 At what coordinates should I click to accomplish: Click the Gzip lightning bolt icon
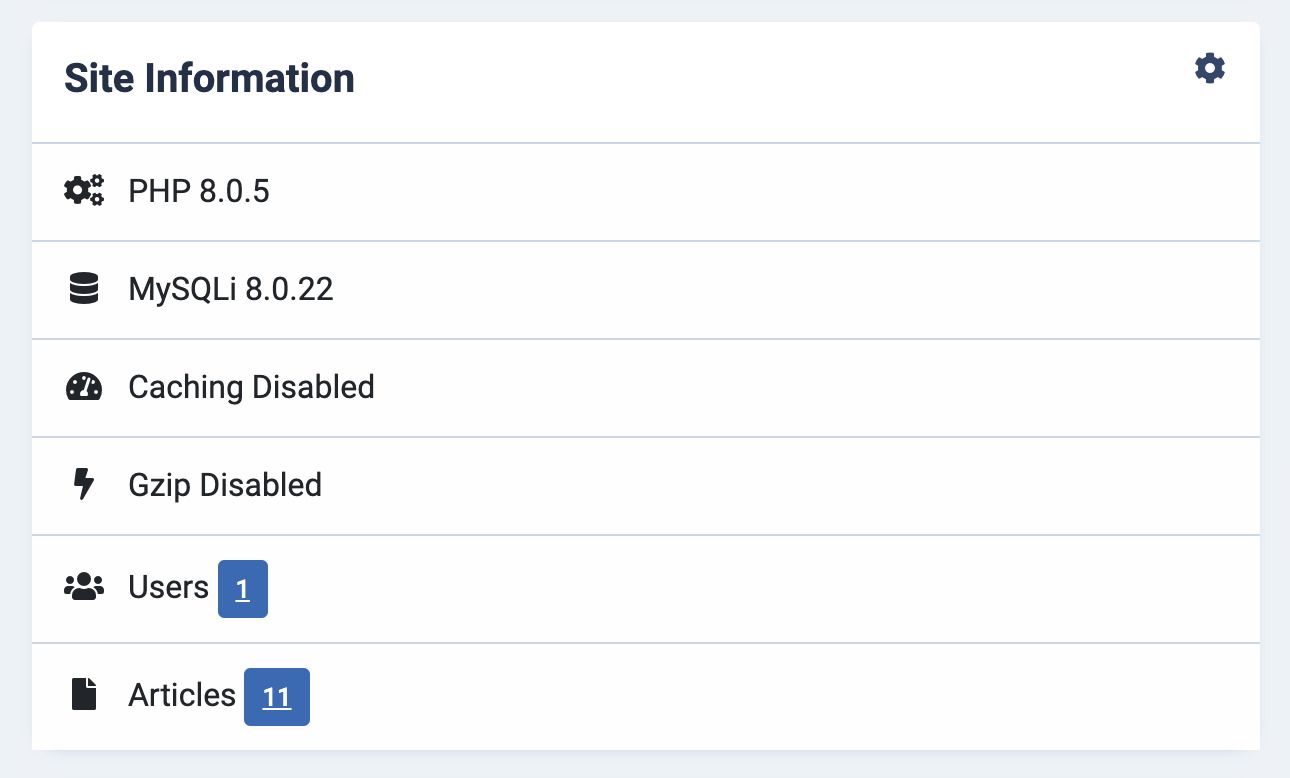tap(84, 485)
